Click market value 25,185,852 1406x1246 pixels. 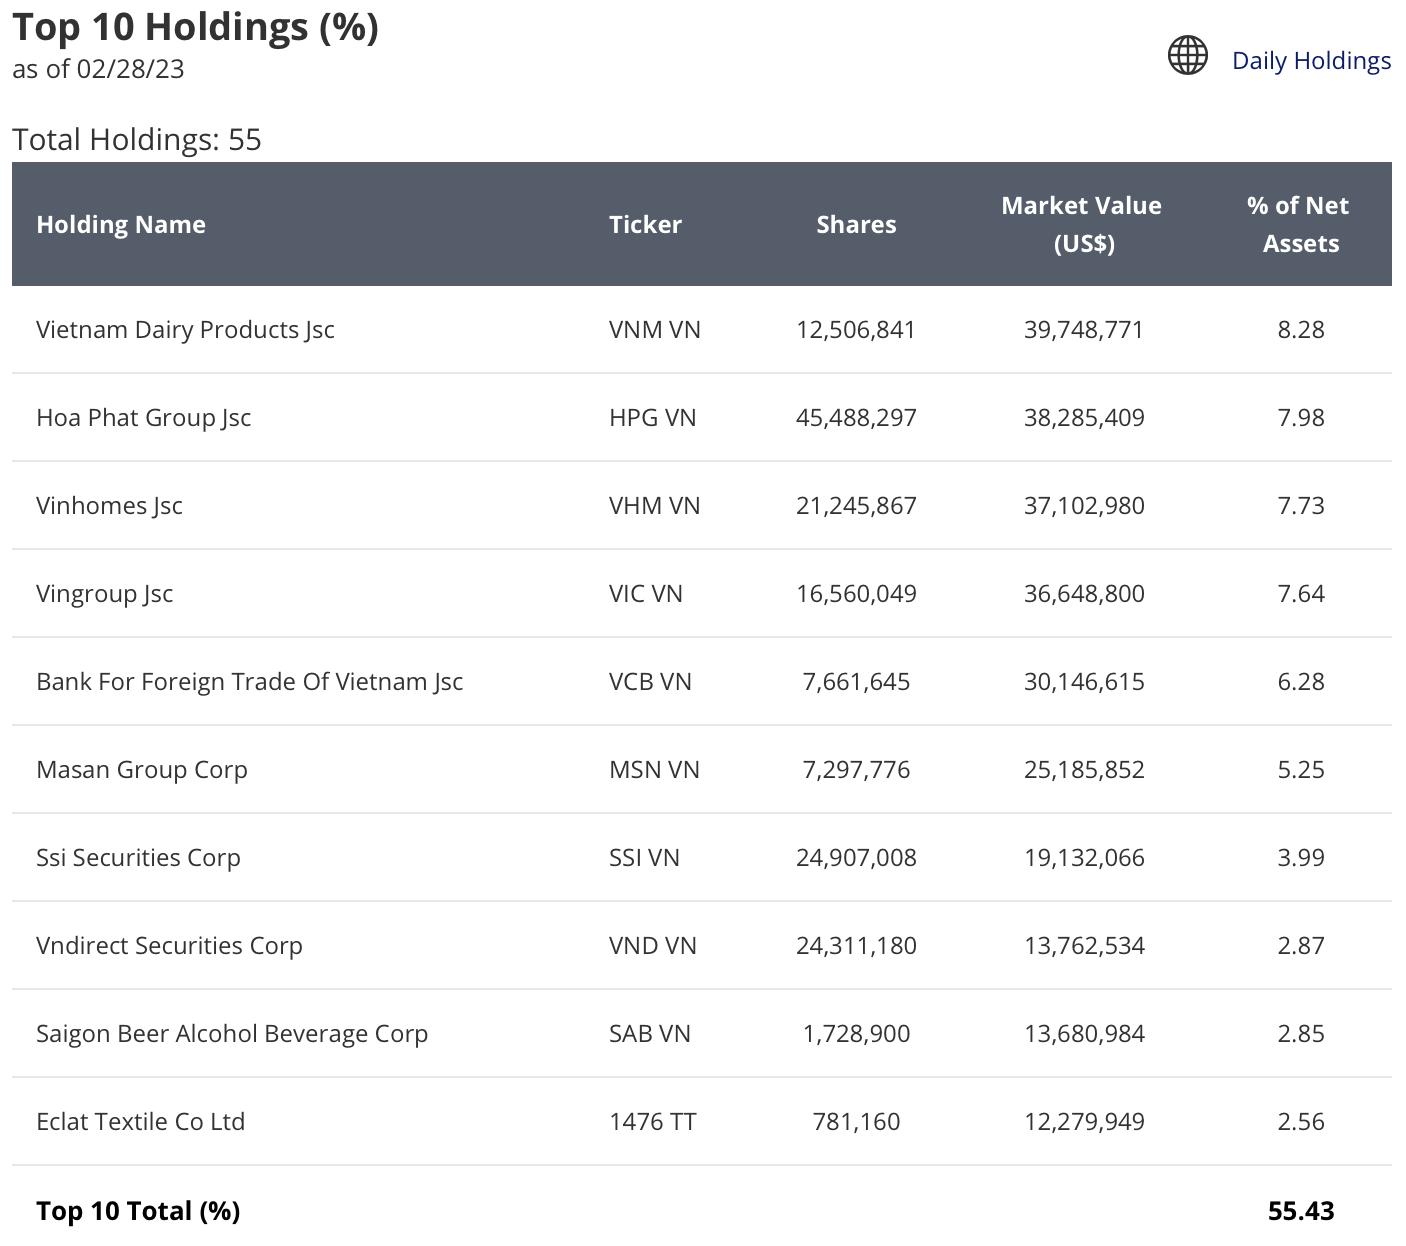(1084, 769)
